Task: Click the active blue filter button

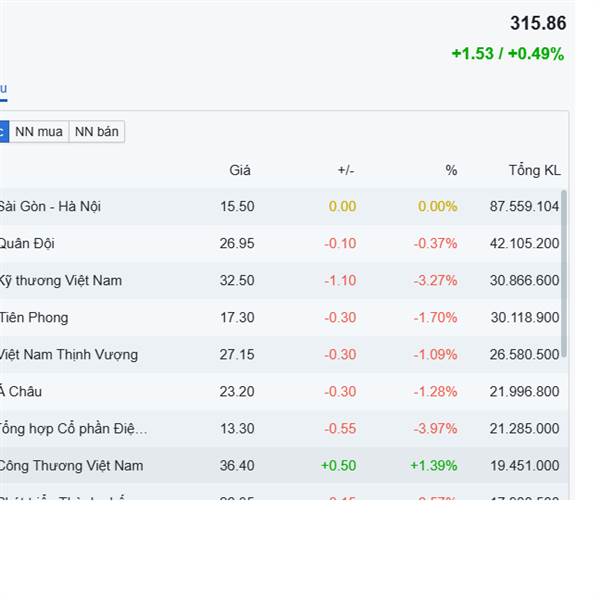Action: tap(3, 132)
